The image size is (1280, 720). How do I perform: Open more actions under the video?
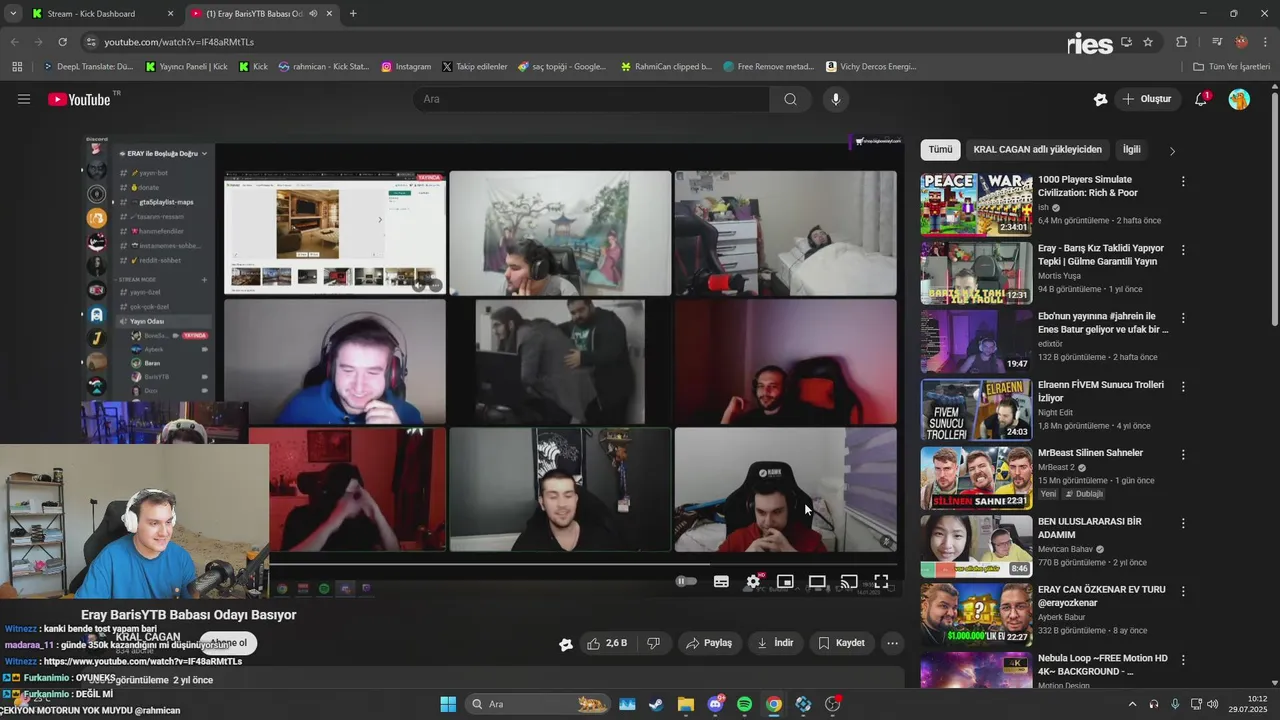893,643
